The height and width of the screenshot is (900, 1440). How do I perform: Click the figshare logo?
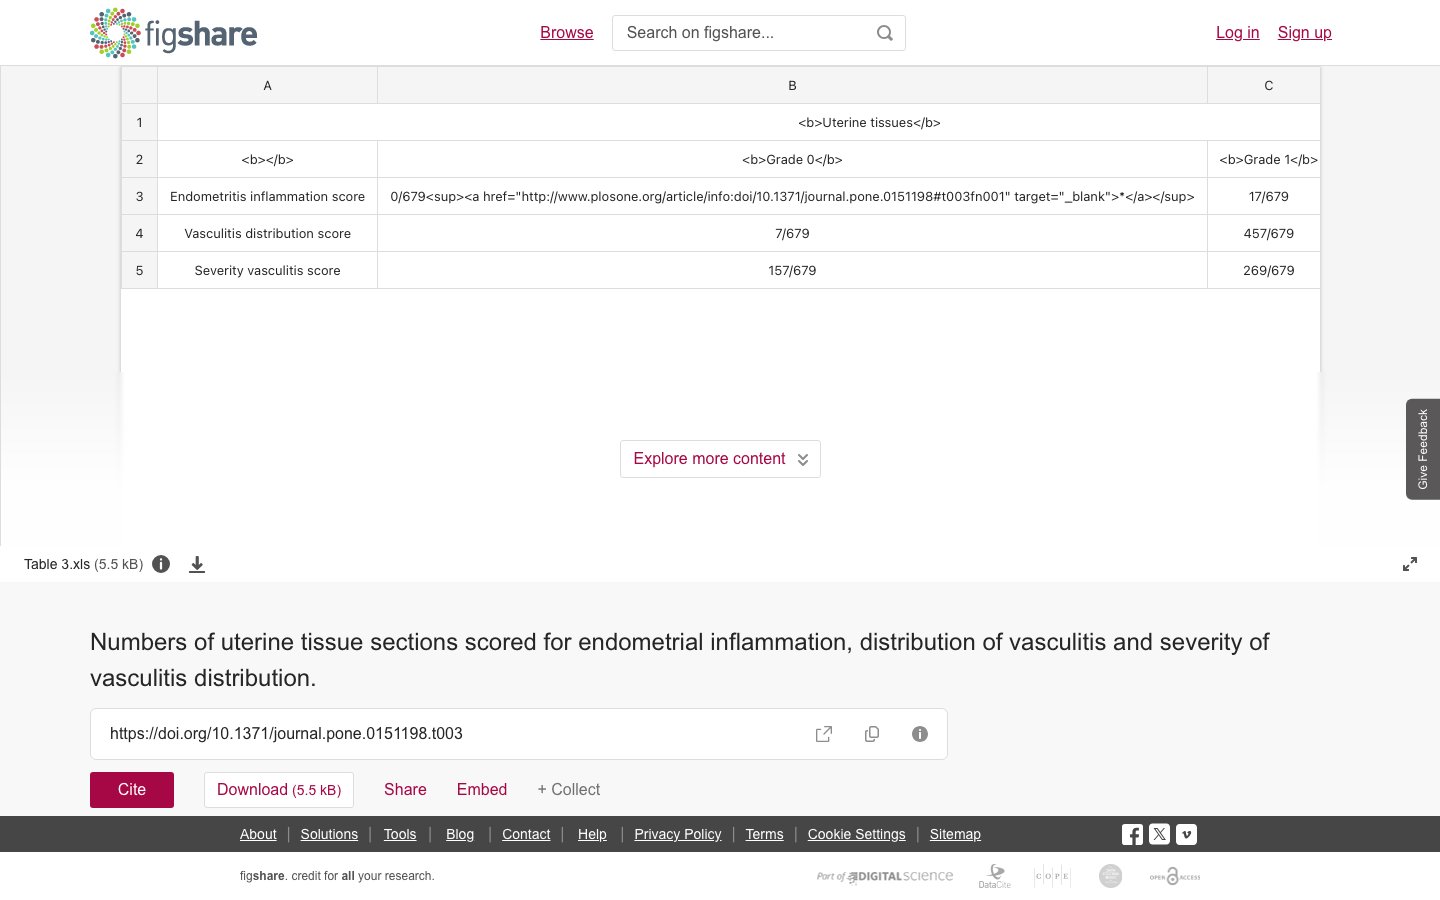pos(173,33)
